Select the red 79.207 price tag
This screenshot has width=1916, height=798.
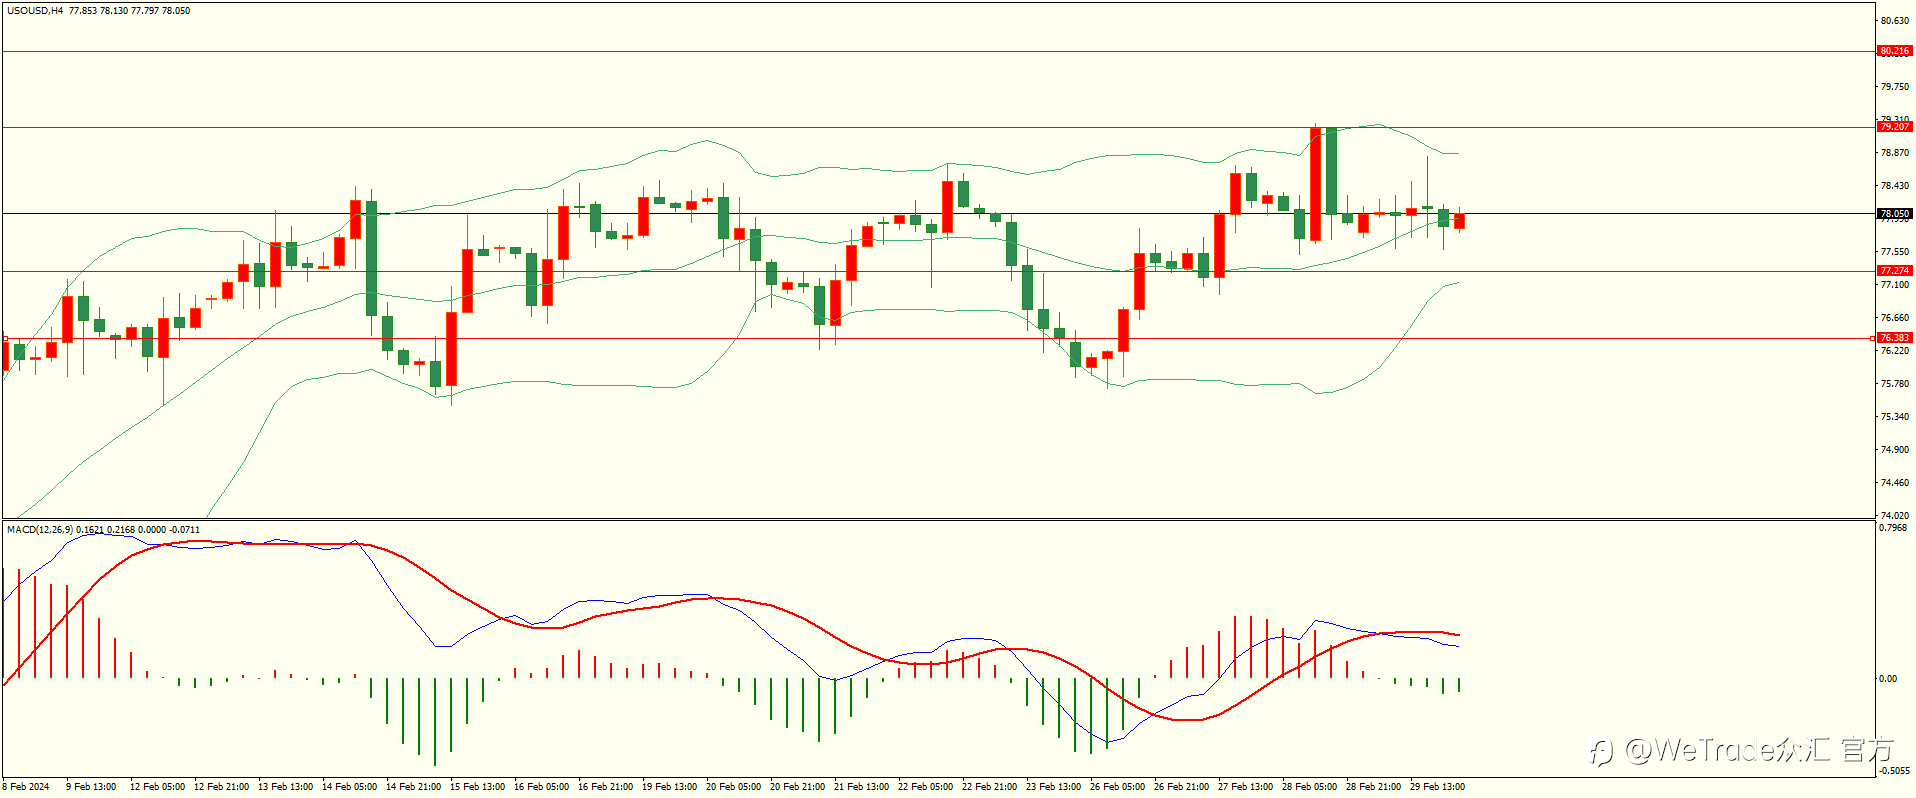pyautogui.click(x=1894, y=127)
